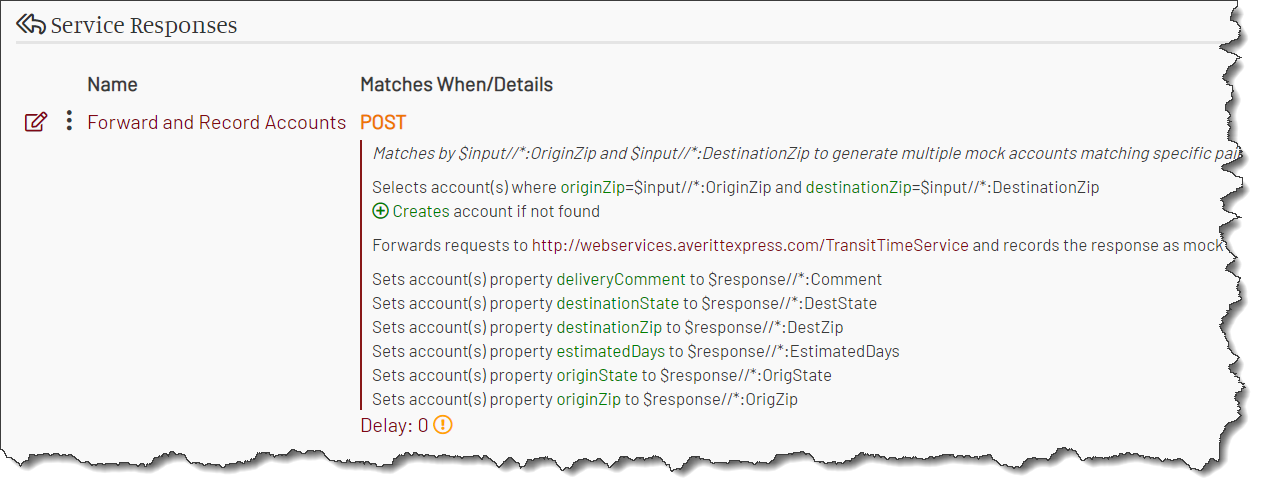This screenshot has width=1266, height=493.
Task: Click the estimatedDays property name
Action: pos(611,351)
